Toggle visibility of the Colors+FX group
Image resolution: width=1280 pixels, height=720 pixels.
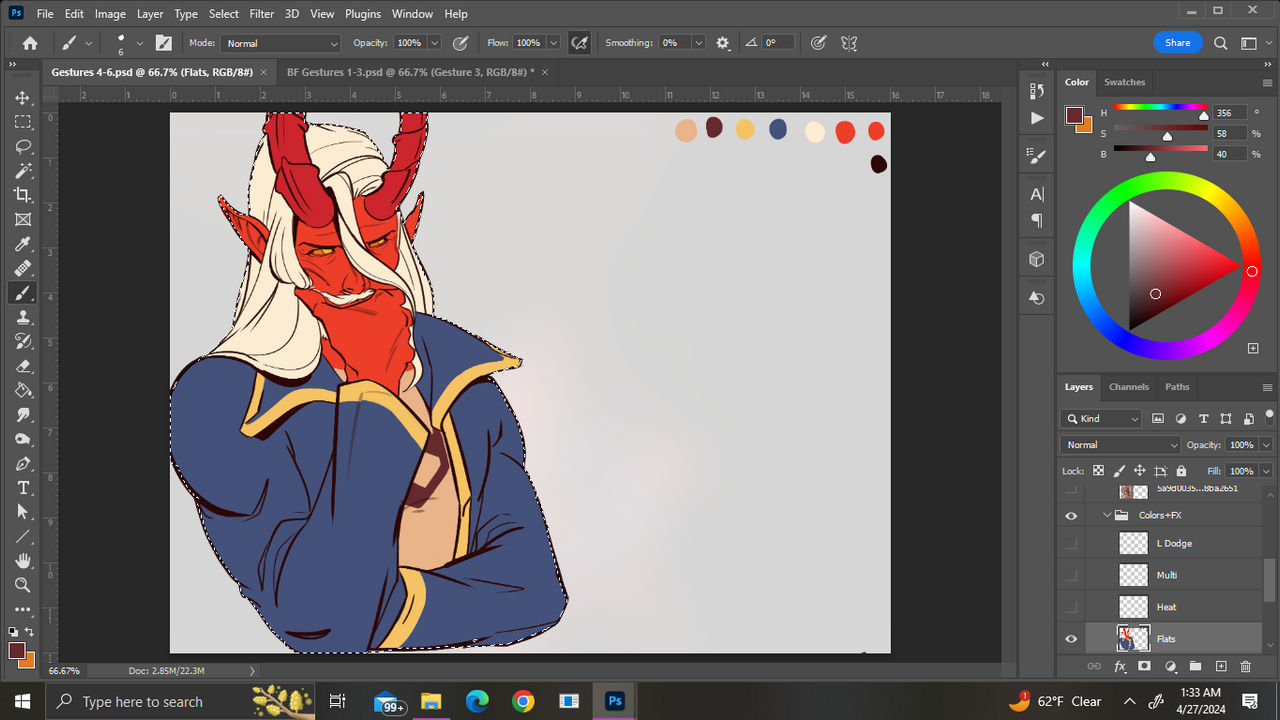[1071, 515]
